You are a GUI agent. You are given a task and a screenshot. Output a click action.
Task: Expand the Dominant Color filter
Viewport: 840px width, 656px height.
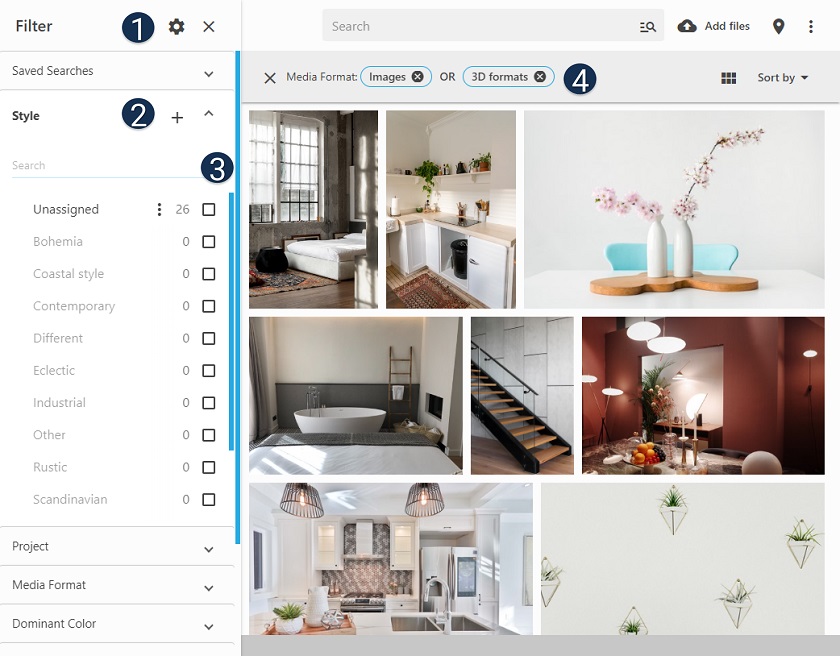[209, 626]
